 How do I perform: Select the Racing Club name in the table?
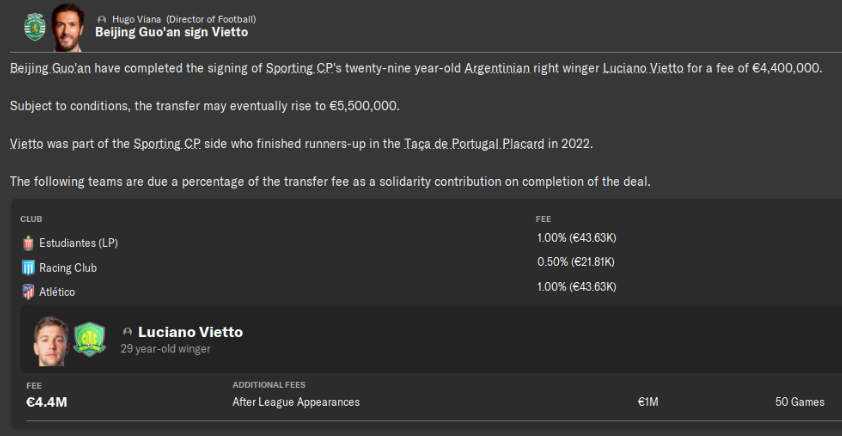point(68,268)
